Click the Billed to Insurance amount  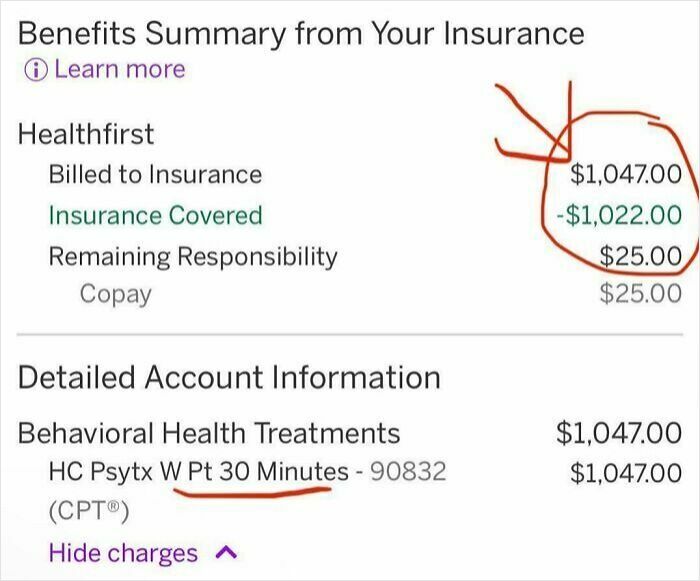[625, 175]
